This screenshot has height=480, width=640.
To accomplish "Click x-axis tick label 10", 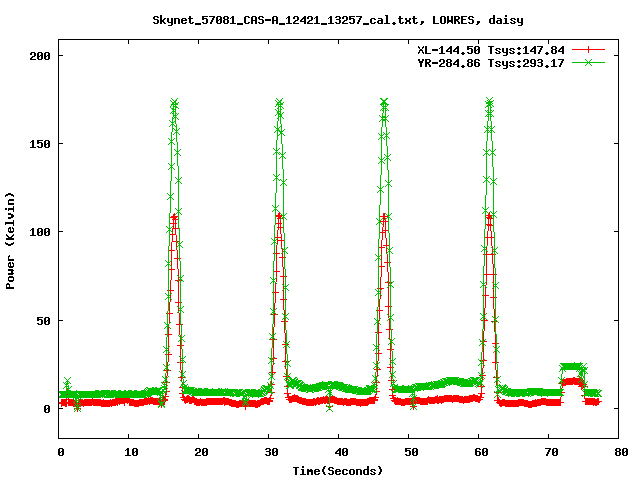I will [131, 452].
